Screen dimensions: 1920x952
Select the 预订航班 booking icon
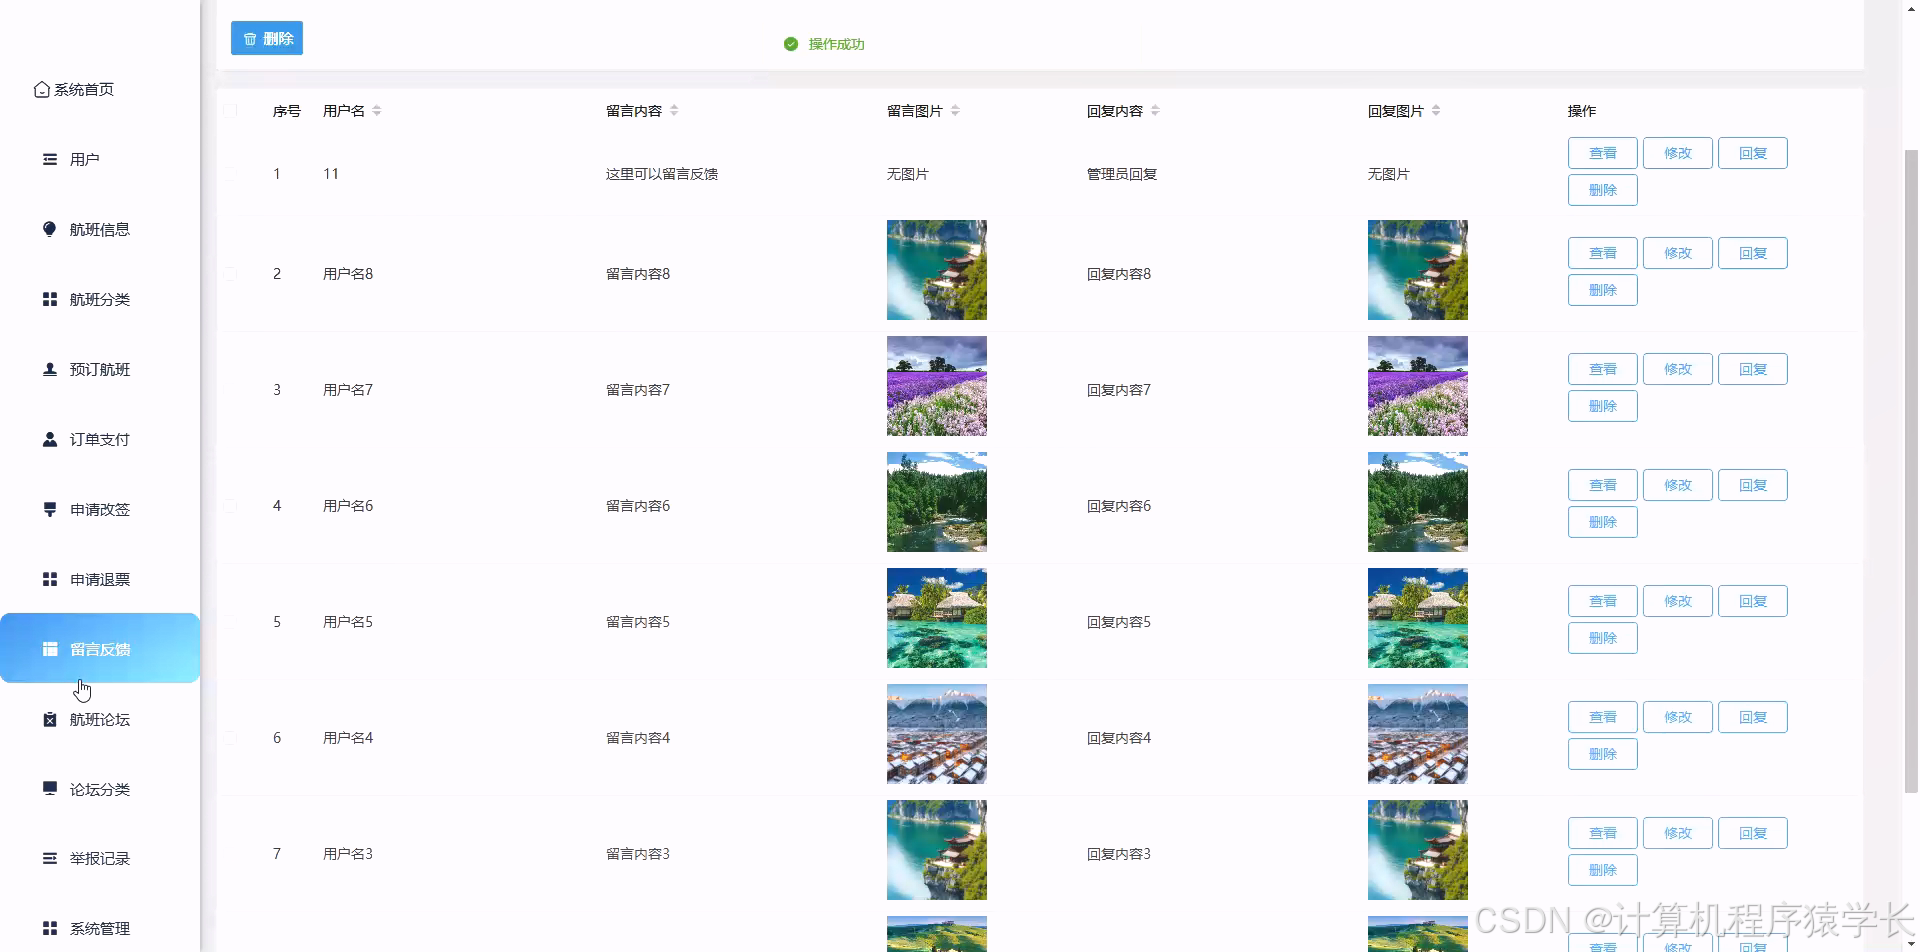[49, 369]
